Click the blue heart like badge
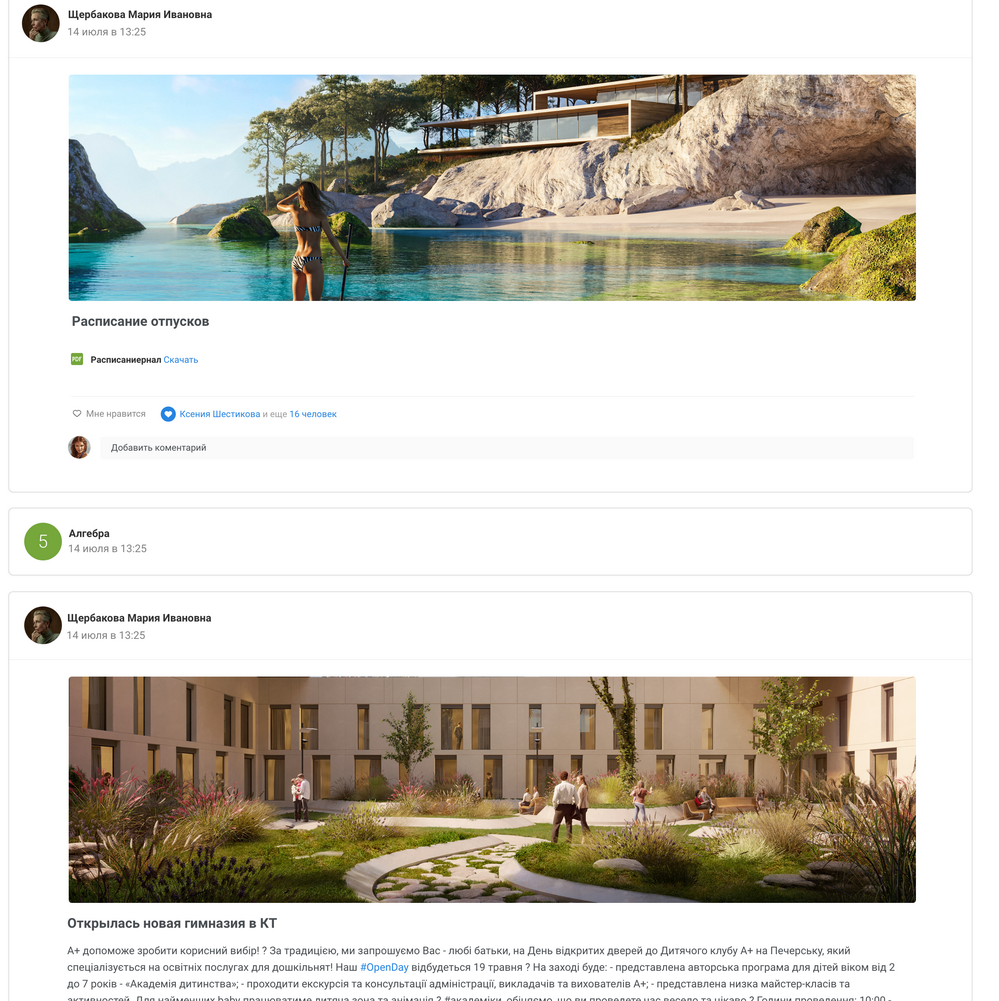 point(168,414)
